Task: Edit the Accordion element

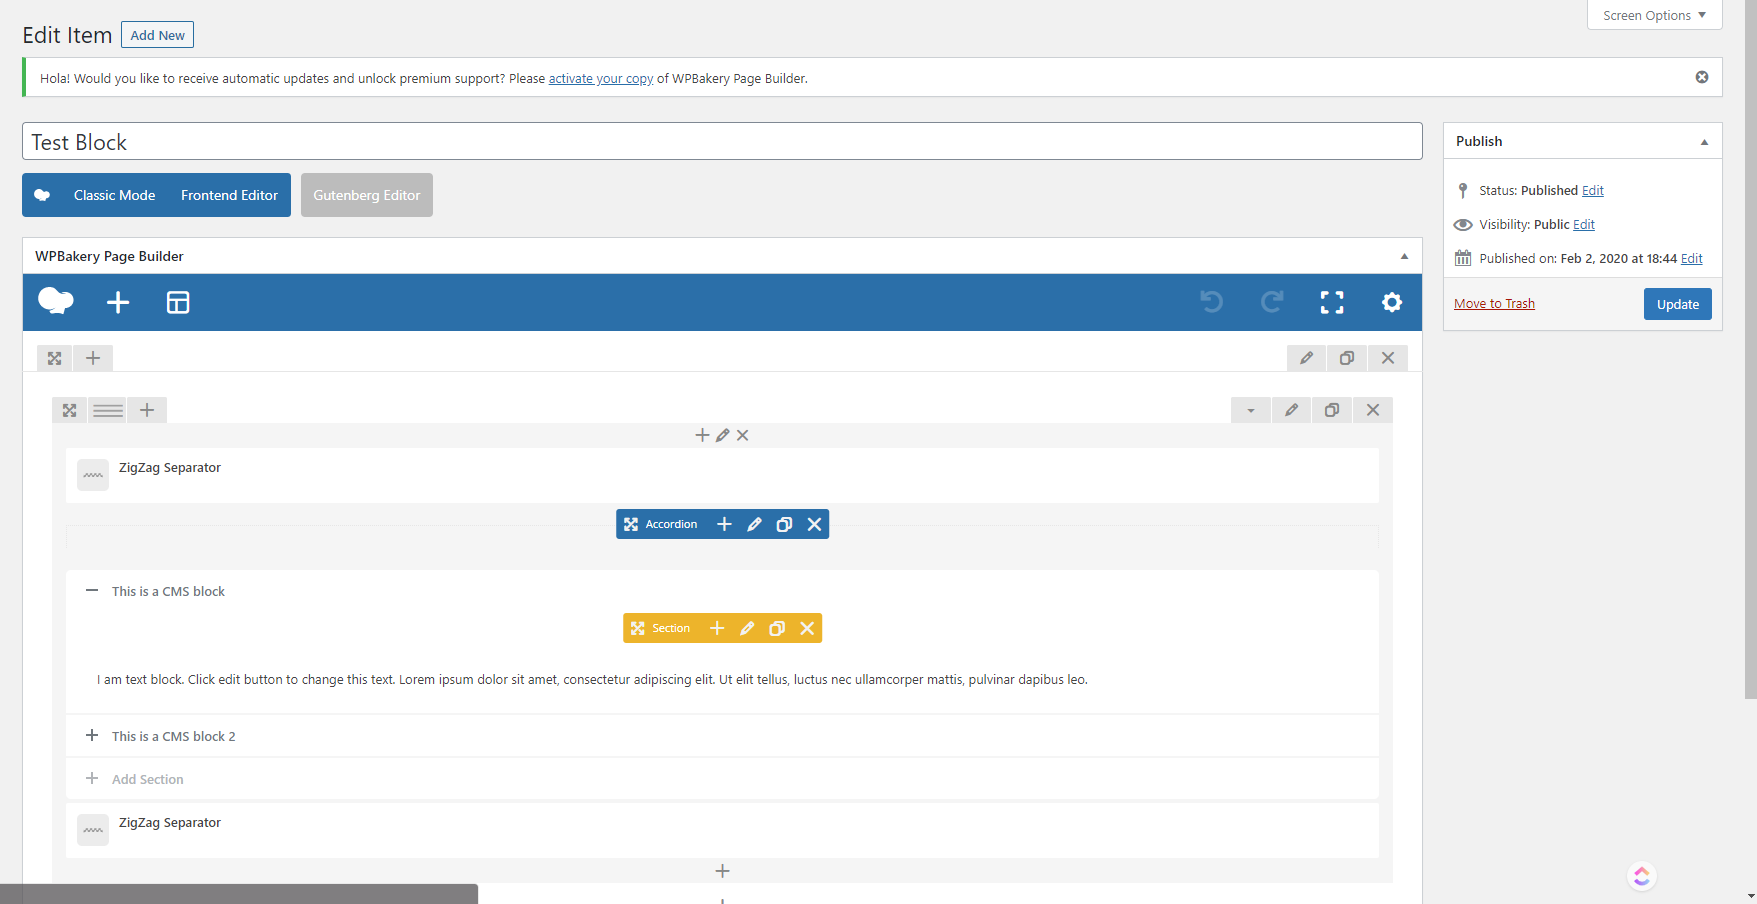Action: pos(754,524)
